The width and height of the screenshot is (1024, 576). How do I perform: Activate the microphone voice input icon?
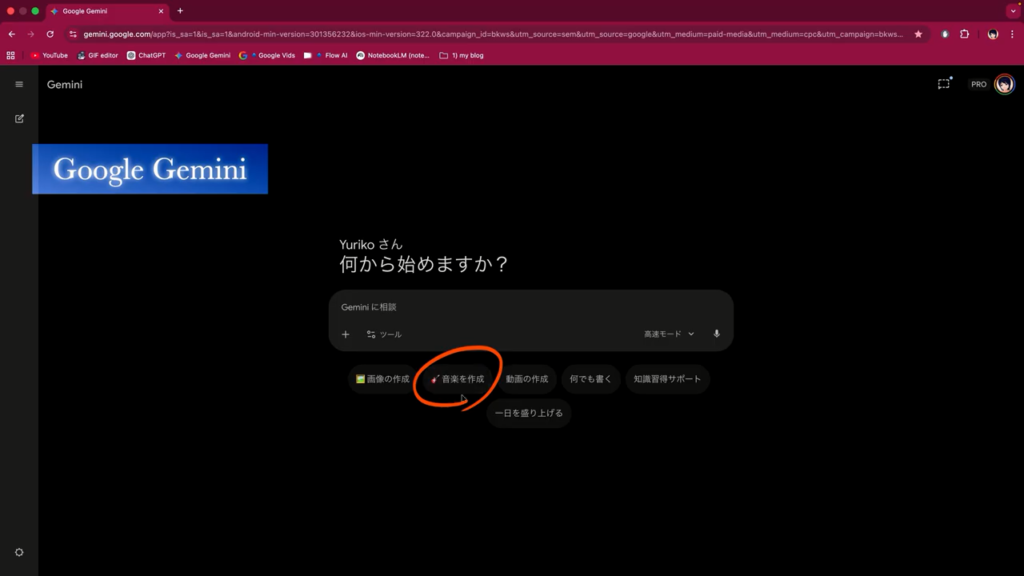click(716, 334)
